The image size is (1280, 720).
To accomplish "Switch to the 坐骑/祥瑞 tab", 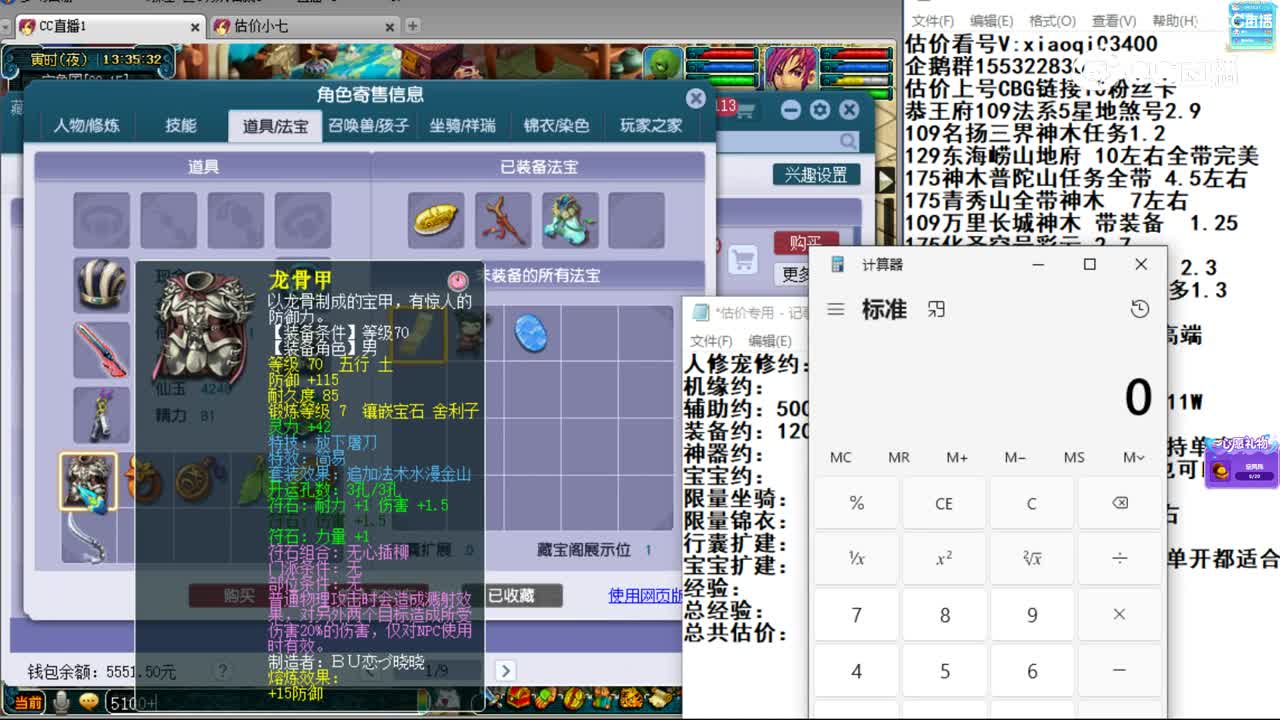I will (463, 125).
